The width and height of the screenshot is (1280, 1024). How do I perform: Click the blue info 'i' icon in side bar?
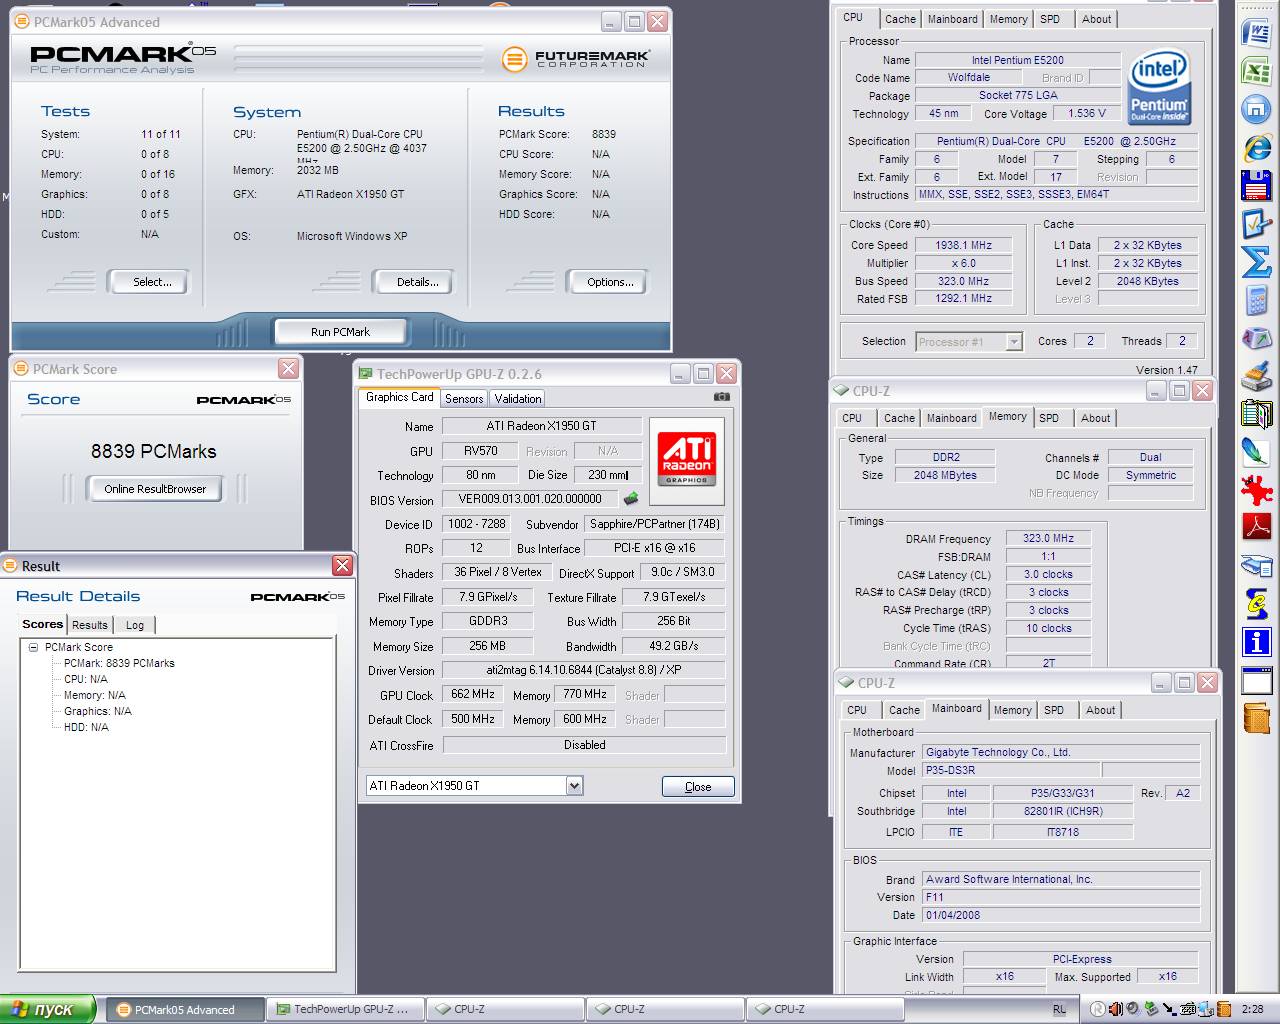point(1256,641)
